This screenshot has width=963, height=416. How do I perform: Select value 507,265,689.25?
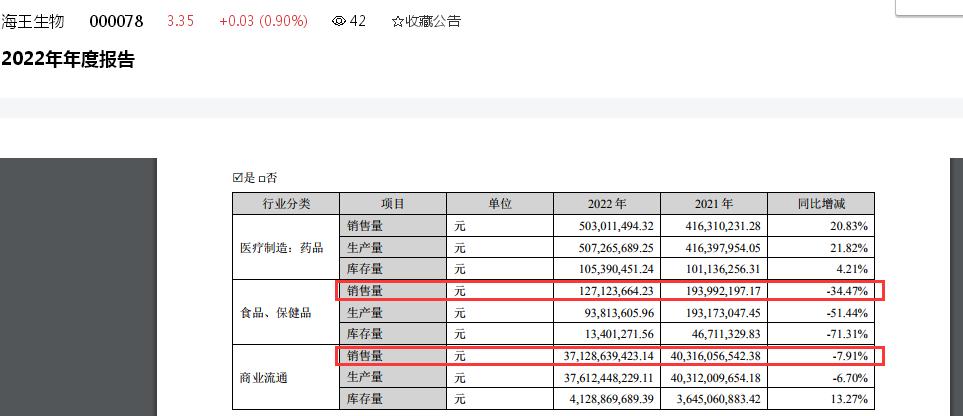pos(617,248)
